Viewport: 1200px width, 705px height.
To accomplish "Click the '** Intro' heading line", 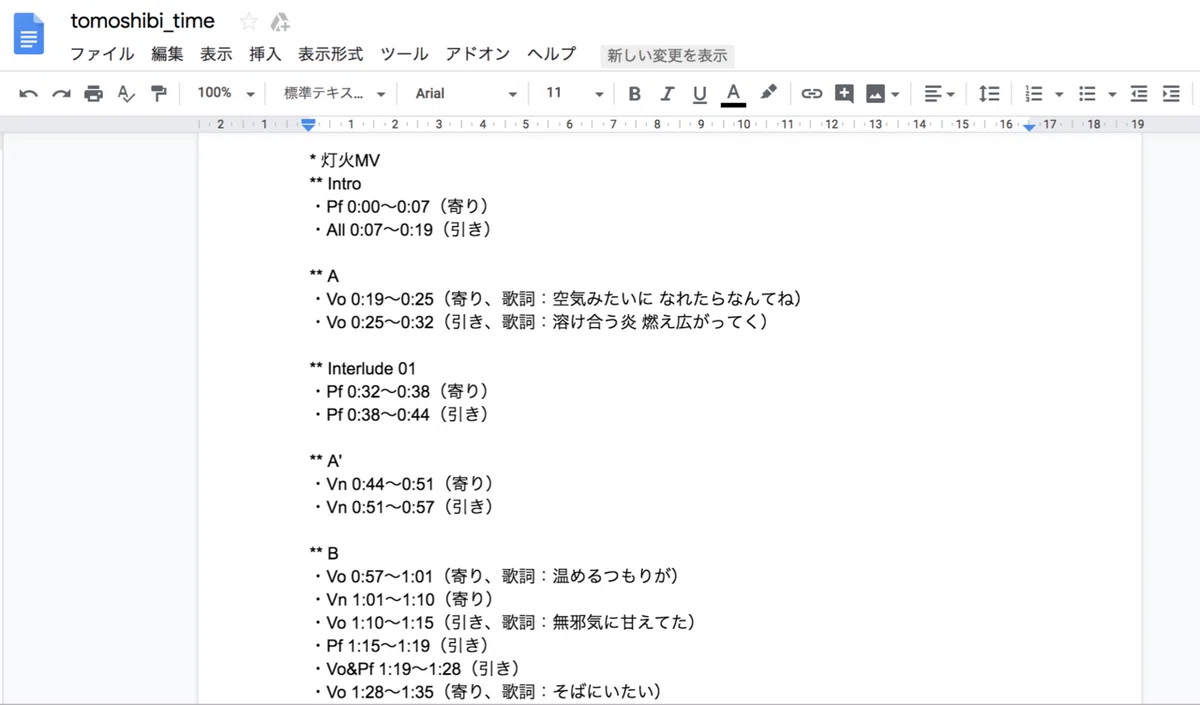I will point(336,184).
